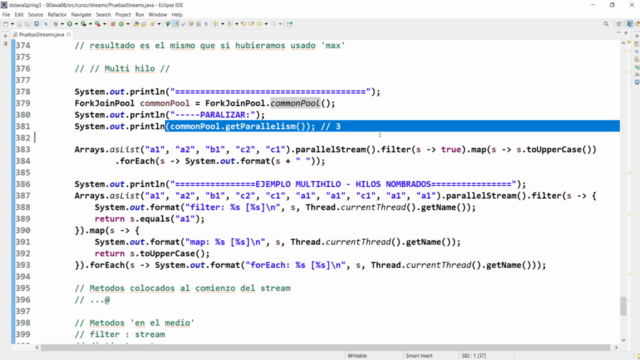Expand the Search toolbar dropdown arrow
This screenshot has height=360, width=640.
159,24
